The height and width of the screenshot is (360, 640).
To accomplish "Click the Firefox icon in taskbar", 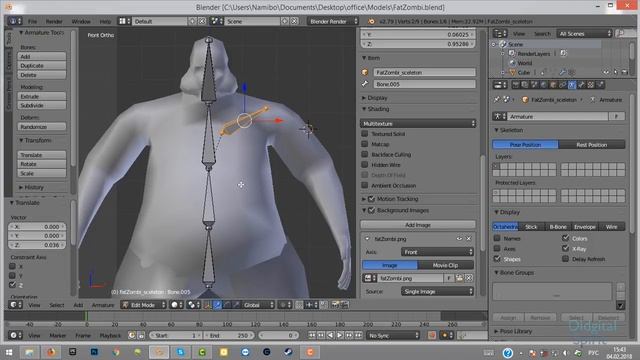I will tap(51, 352).
